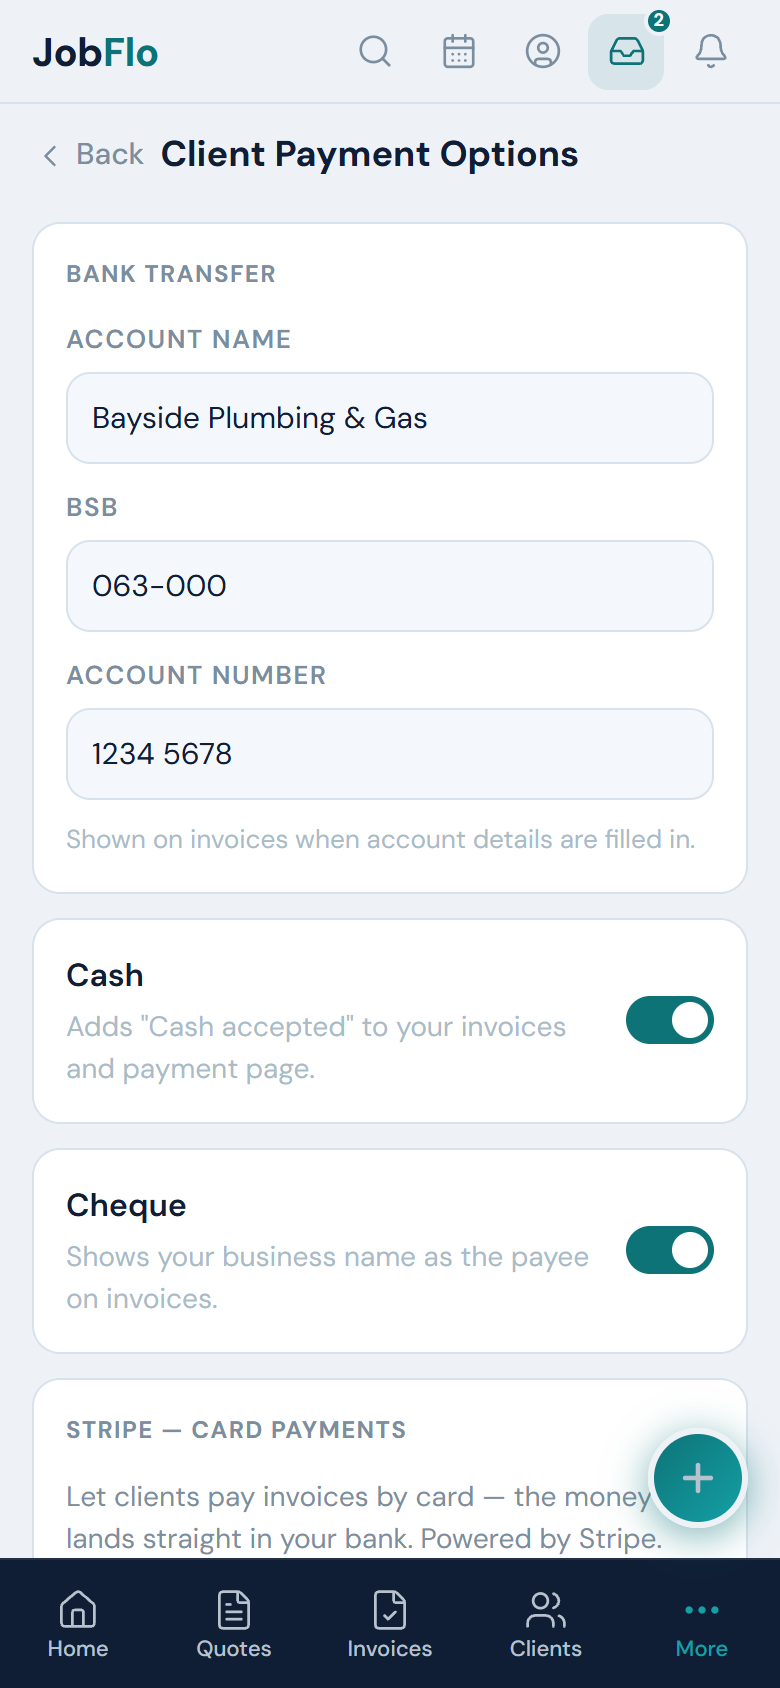The height and width of the screenshot is (1688, 780).
Task: Open the Invoices tab
Action: [x=390, y=1624]
